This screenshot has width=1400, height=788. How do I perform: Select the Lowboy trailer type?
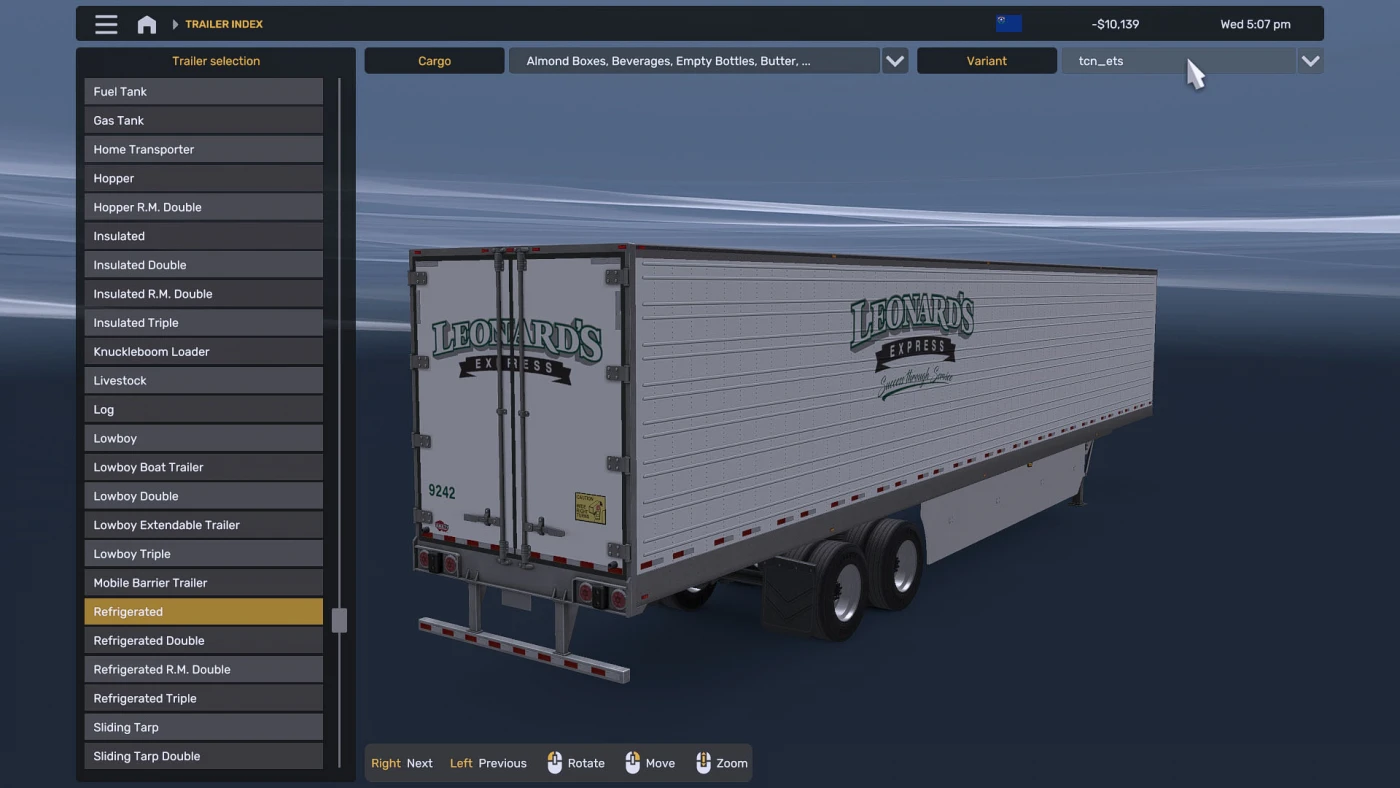pos(203,438)
